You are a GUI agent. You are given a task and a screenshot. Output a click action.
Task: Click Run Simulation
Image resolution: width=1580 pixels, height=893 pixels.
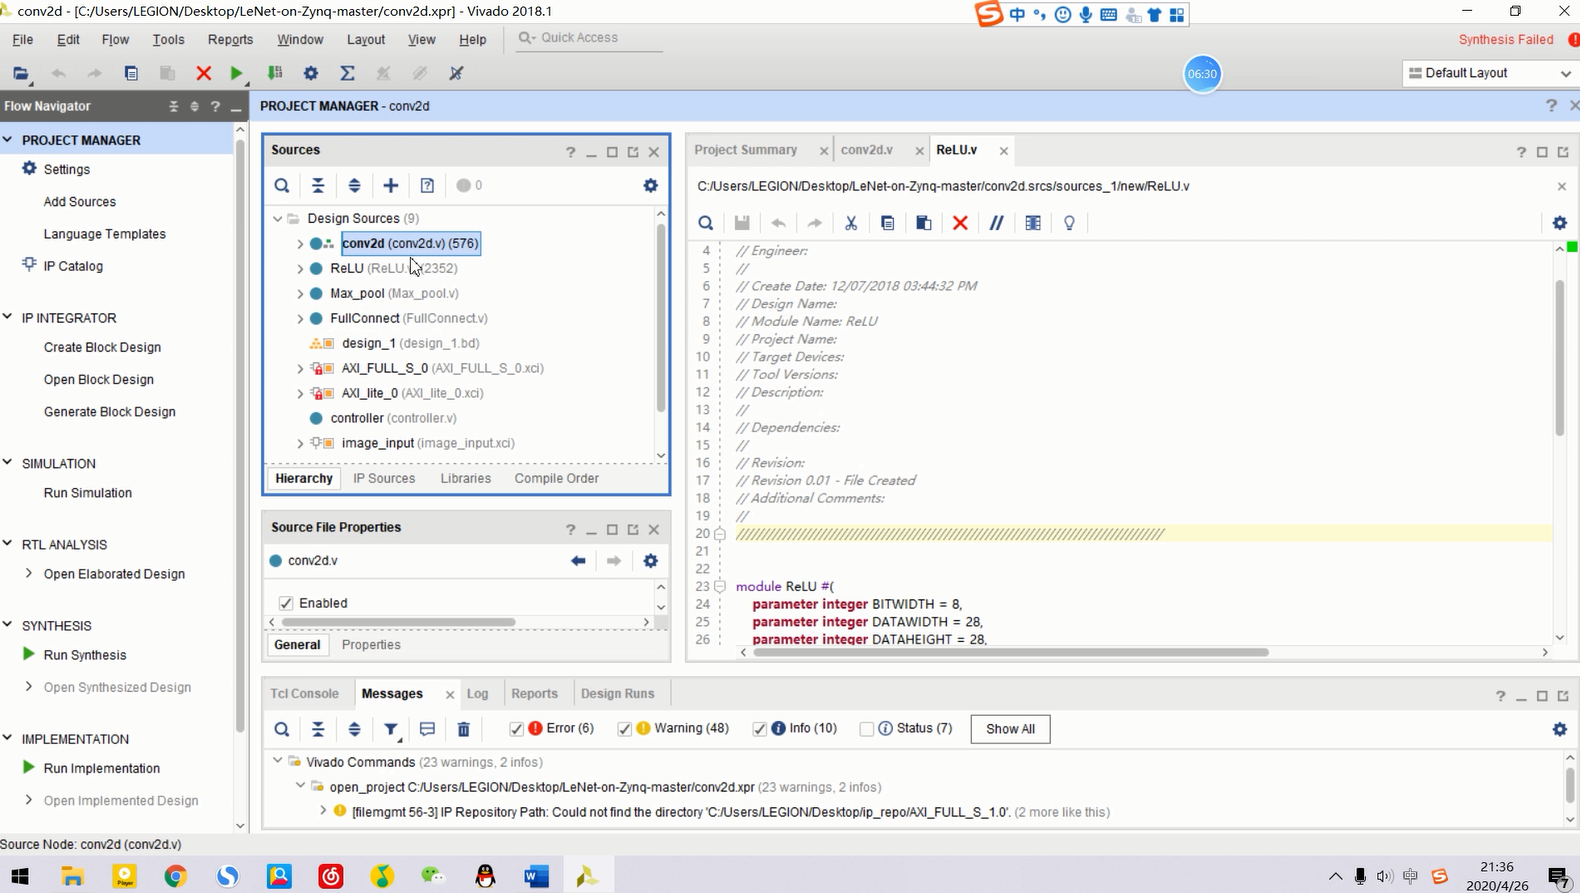pos(88,493)
